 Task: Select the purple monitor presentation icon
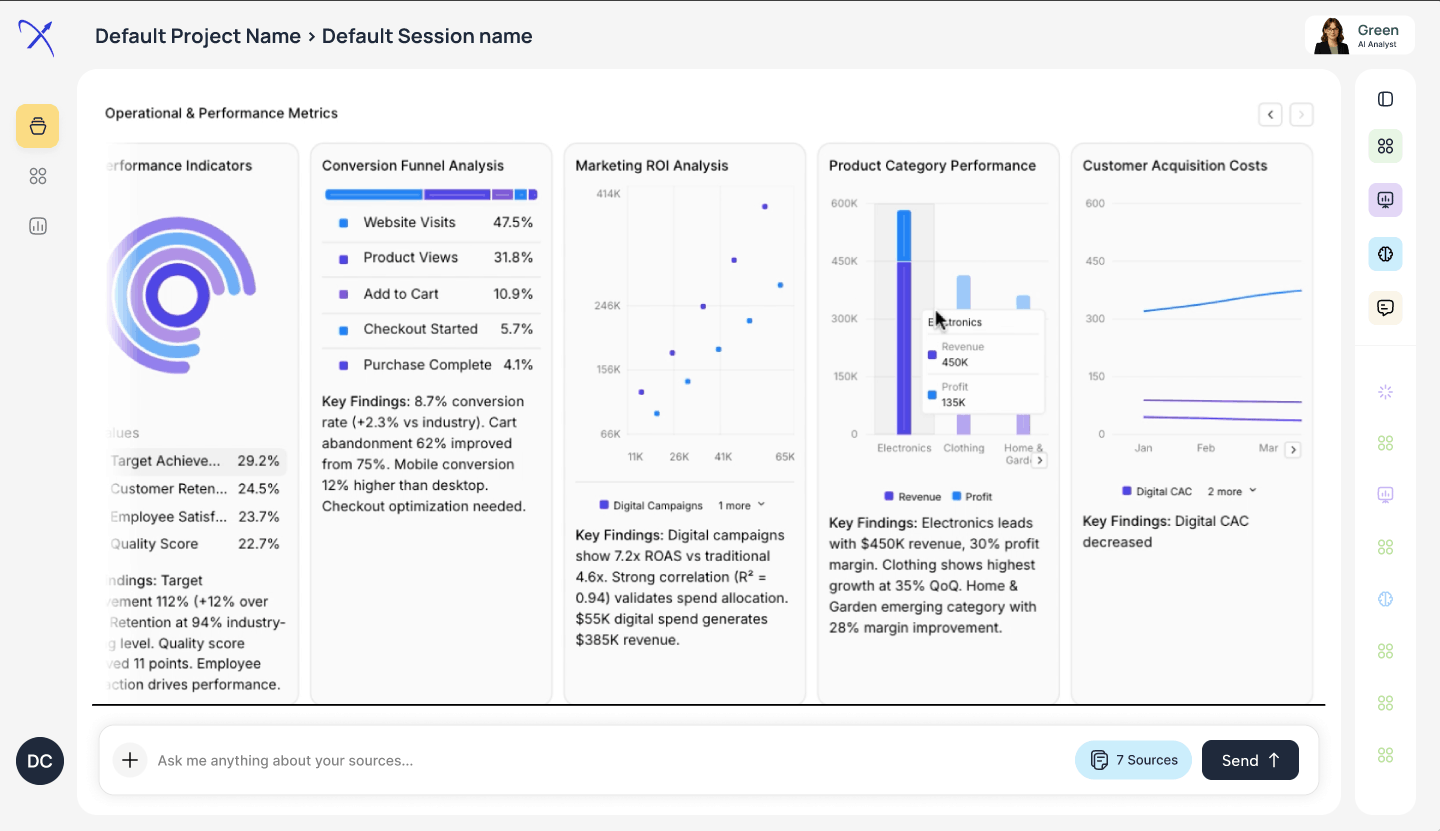[1385, 200]
